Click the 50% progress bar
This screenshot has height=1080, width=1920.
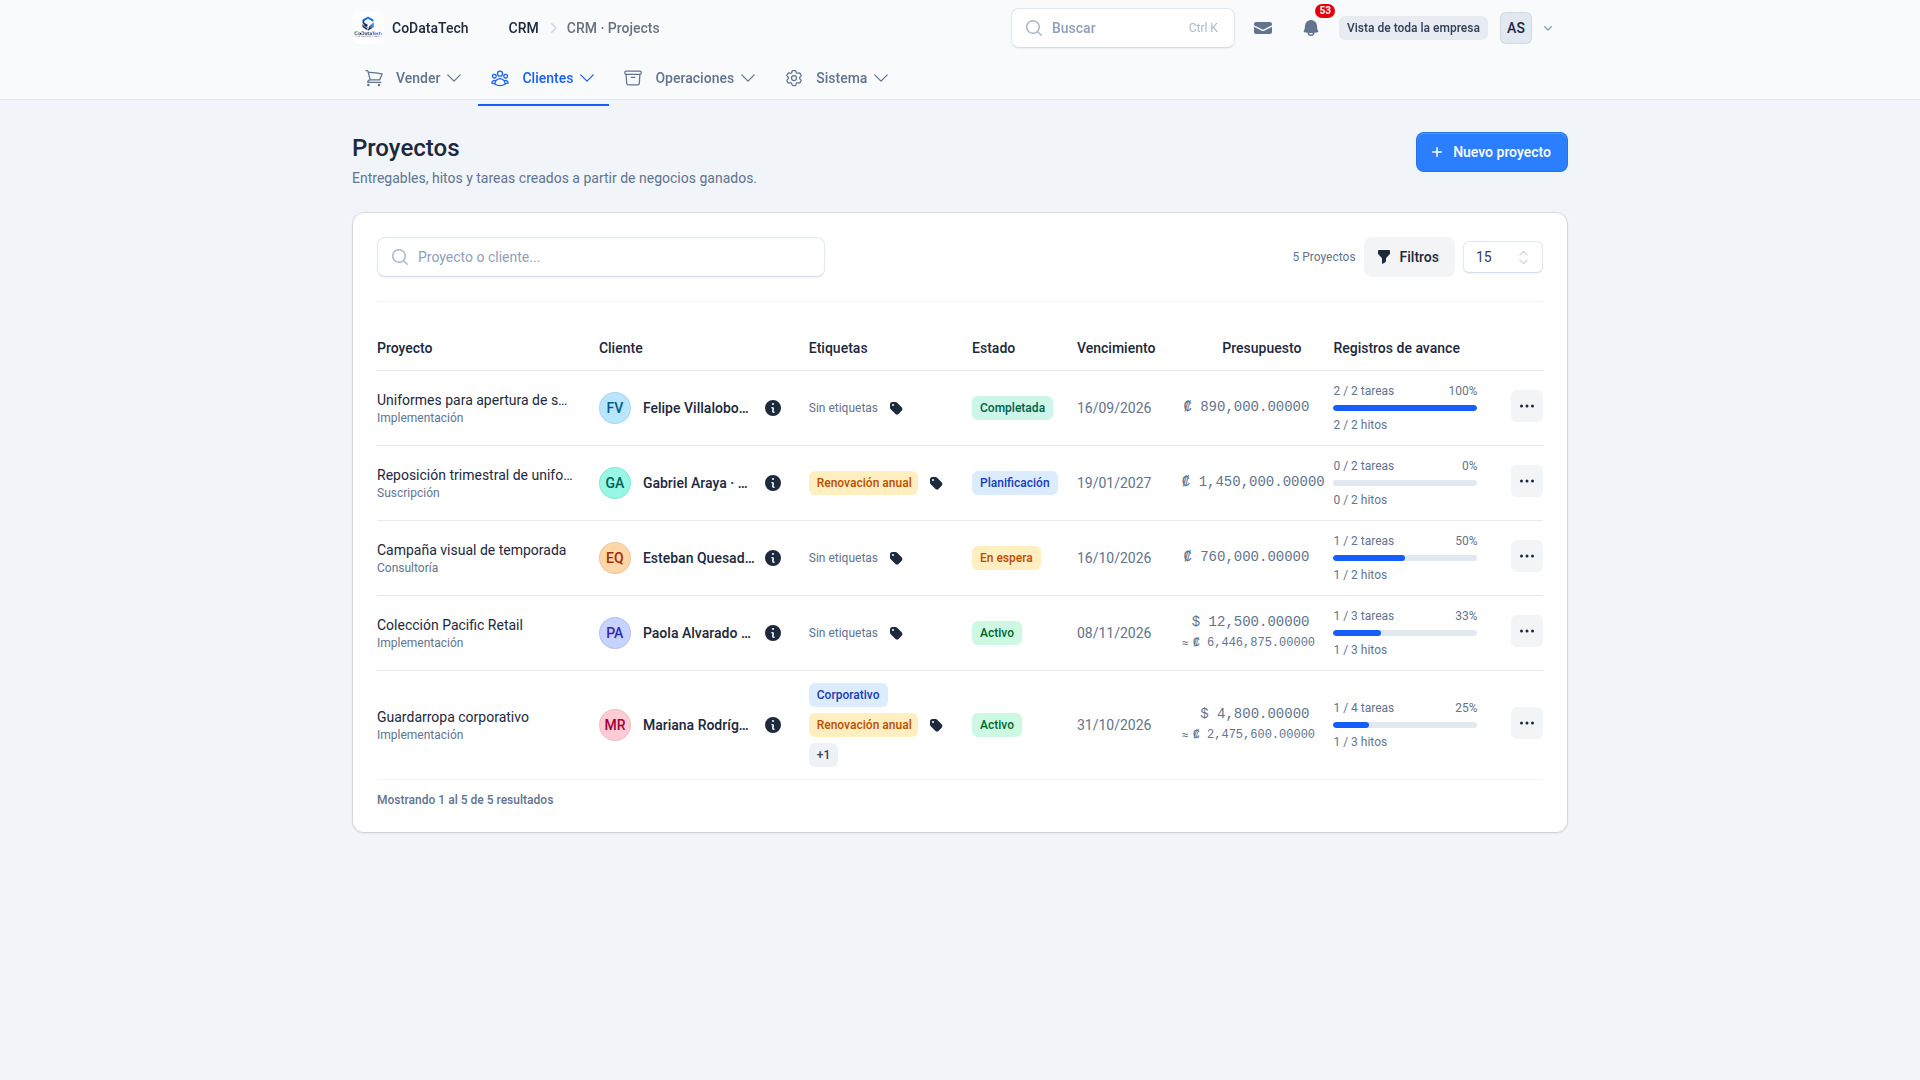coord(1405,558)
